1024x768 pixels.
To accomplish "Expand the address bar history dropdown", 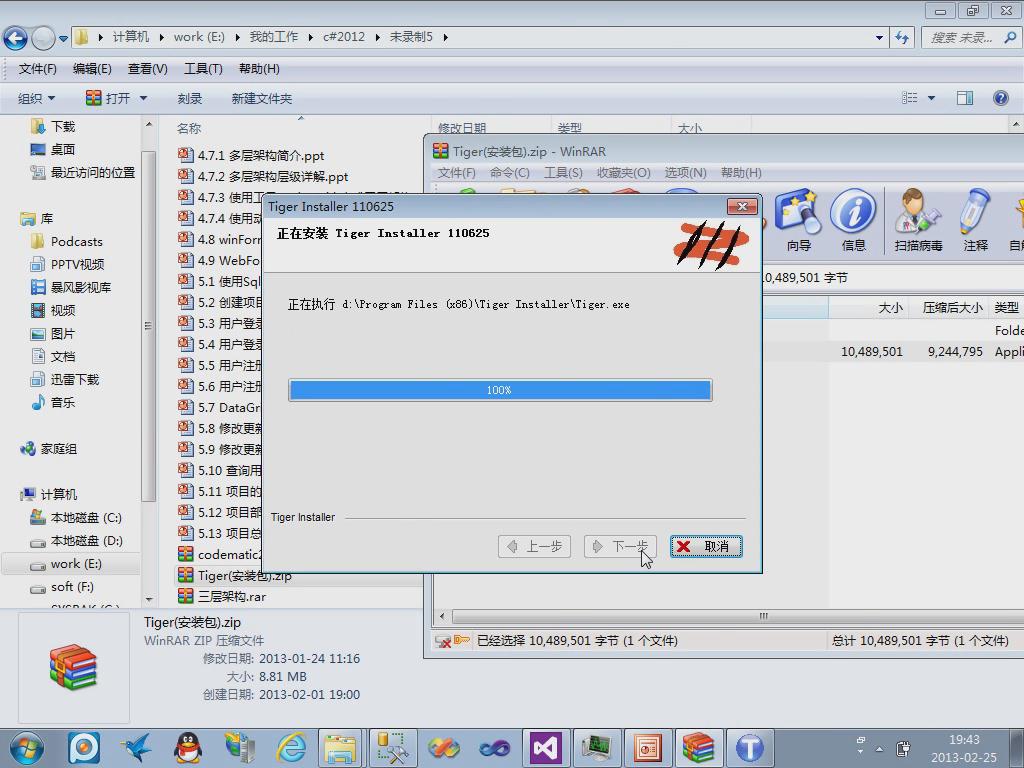I will tap(880, 38).
